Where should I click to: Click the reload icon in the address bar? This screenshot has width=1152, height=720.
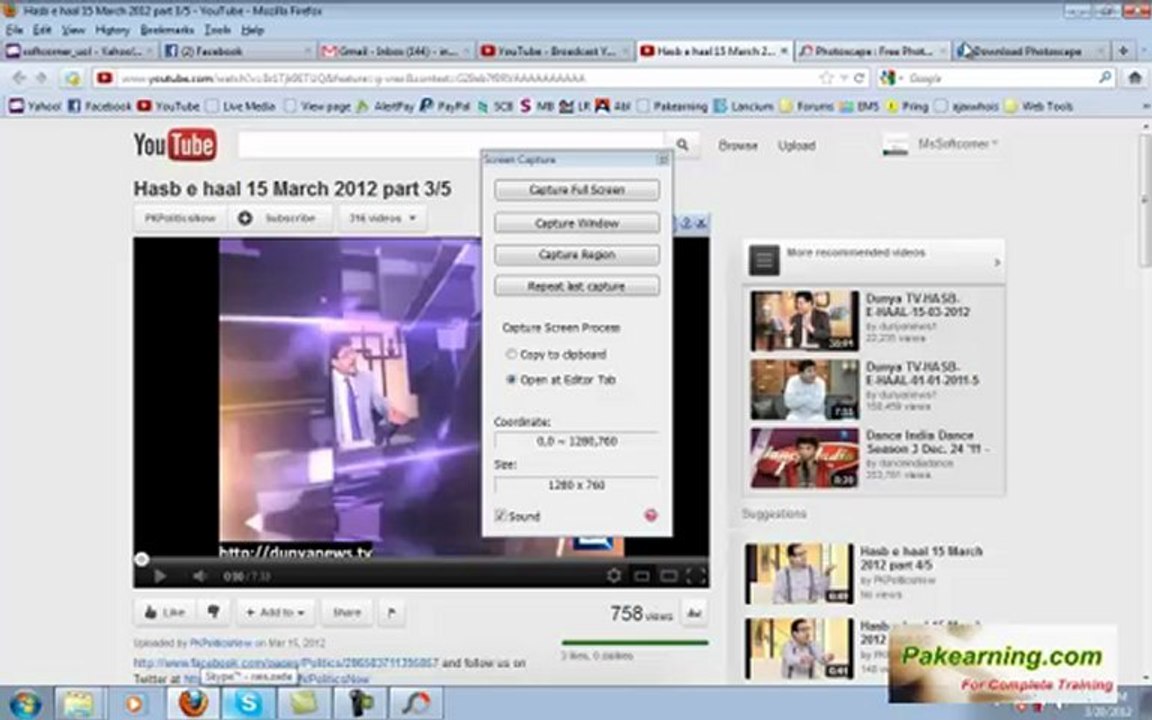pyautogui.click(x=858, y=78)
